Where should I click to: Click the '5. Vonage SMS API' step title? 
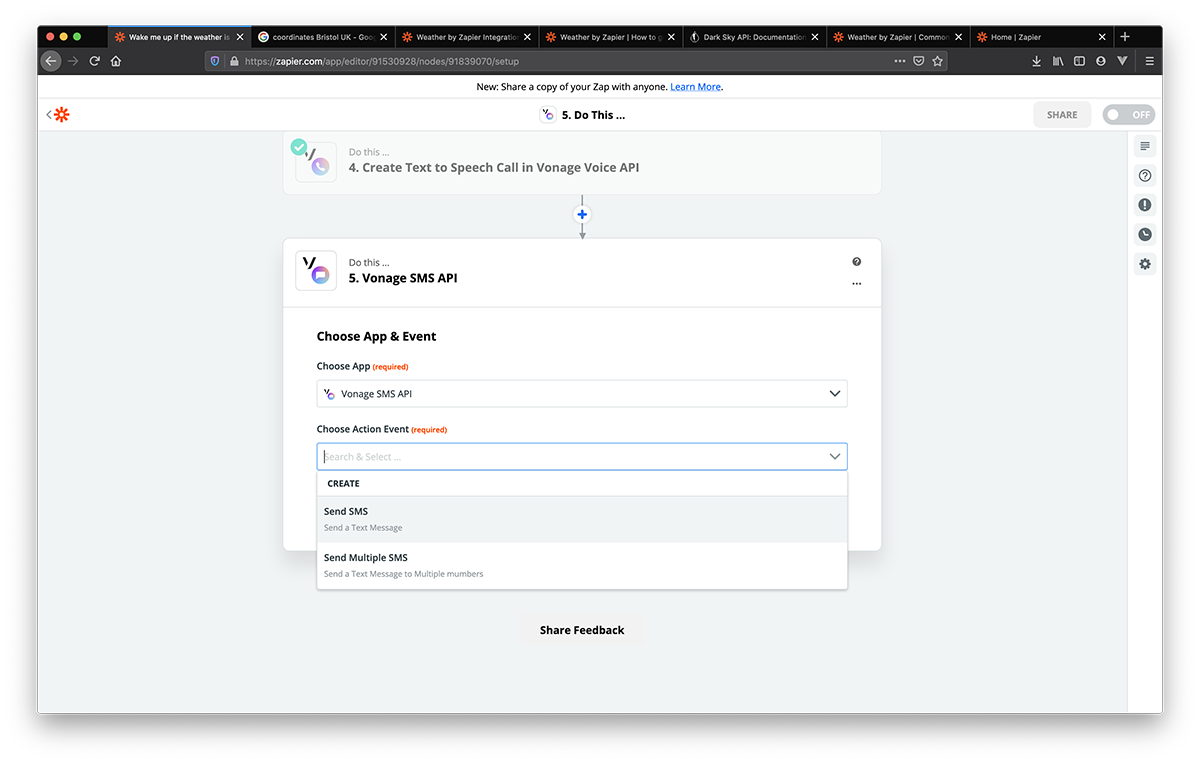pyautogui.click(x=403, y=279)
